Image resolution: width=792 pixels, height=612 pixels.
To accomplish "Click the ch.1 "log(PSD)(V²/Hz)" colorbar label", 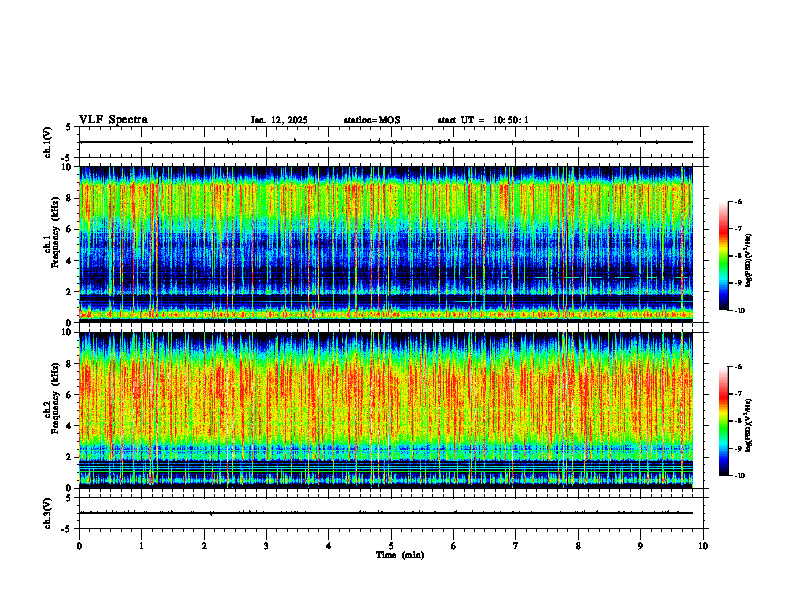I will coord(749,261).
